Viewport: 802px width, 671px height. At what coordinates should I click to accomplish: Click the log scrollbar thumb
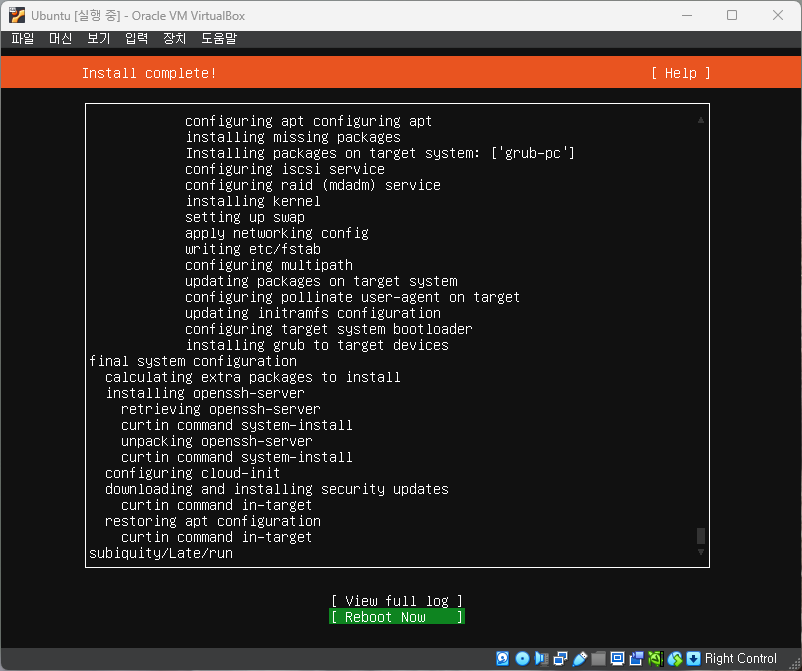click(x=701, y=535)
